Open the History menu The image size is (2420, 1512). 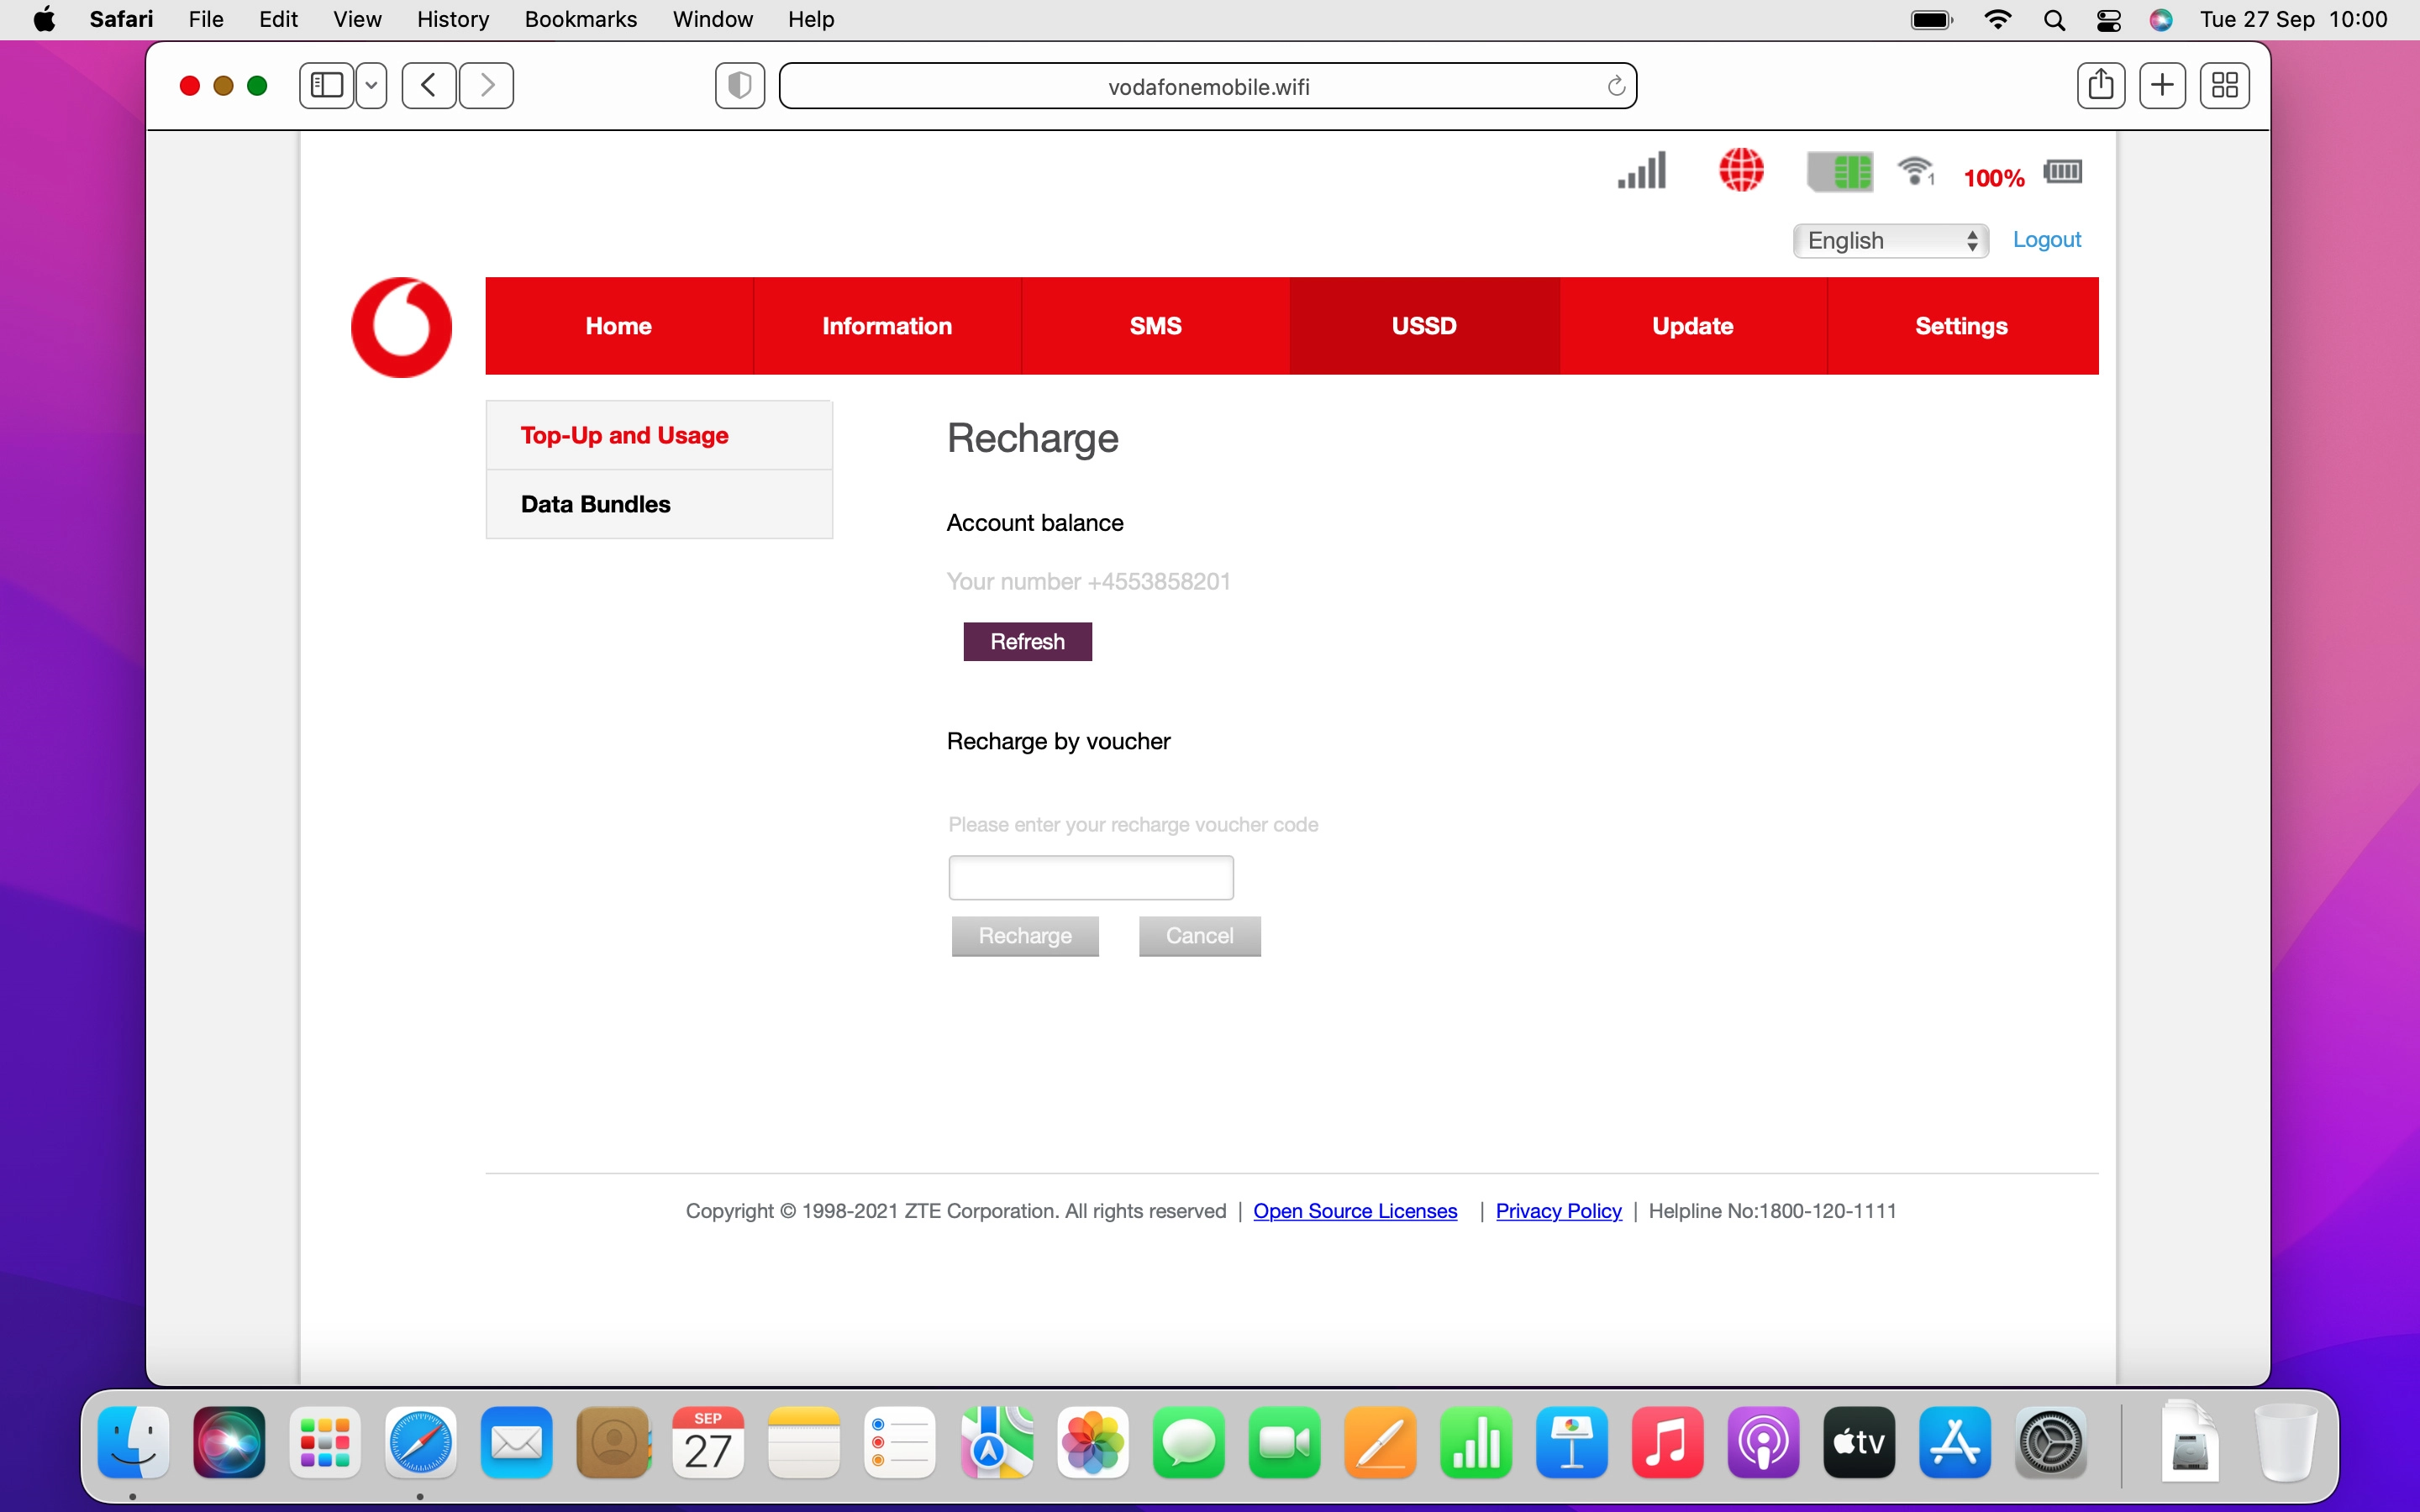tap(452, 19)
